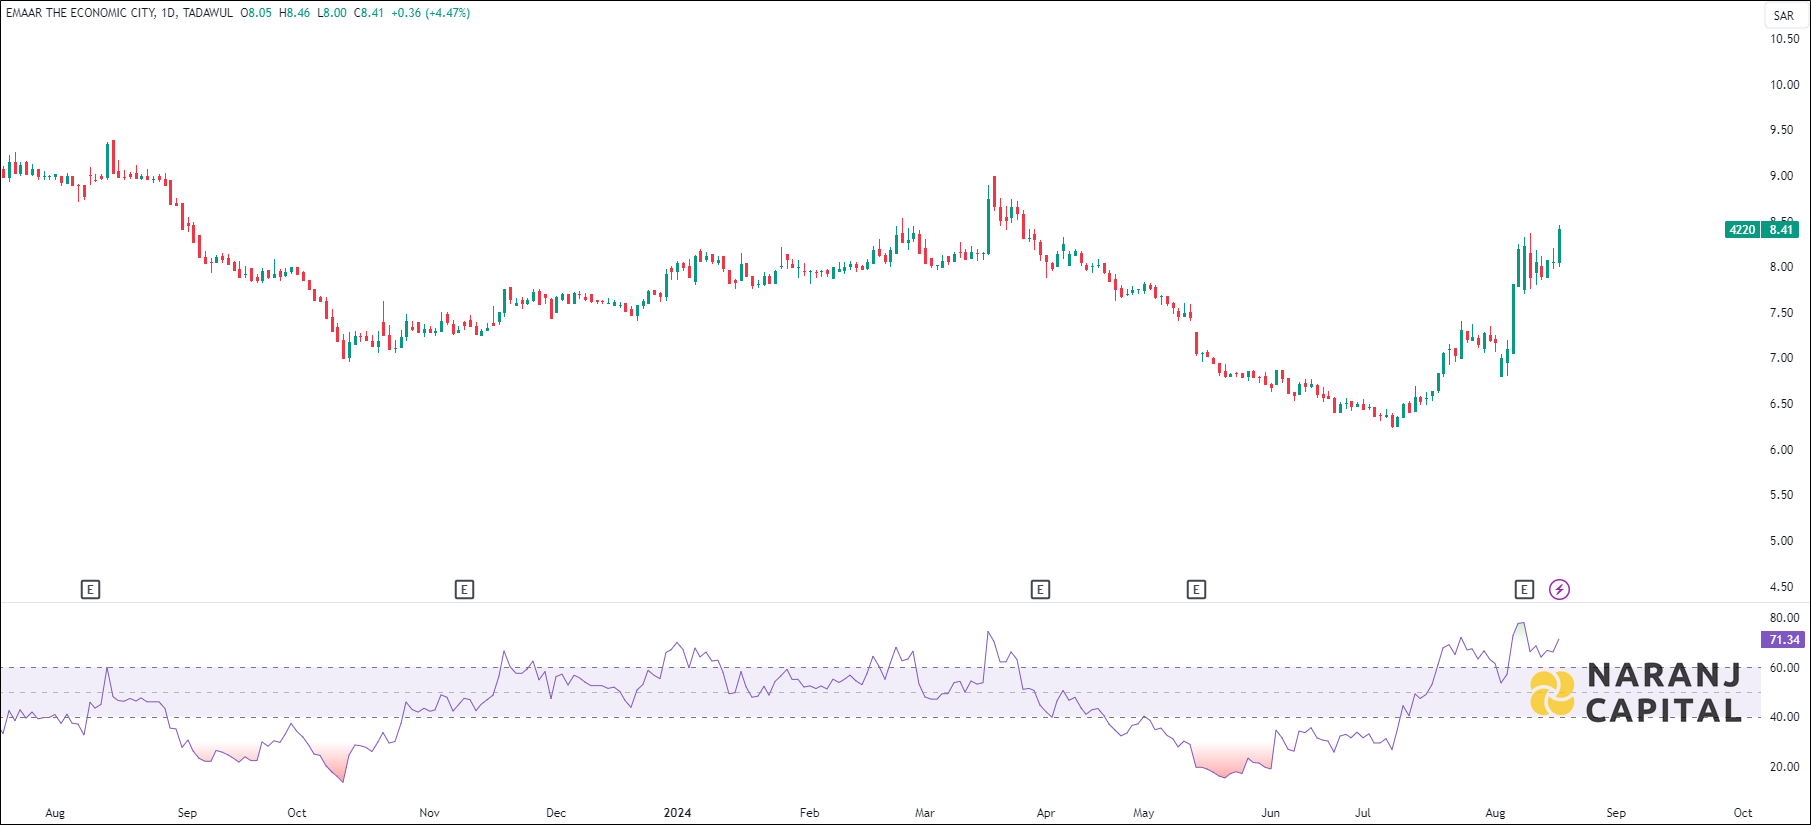Click the TADAWUL exchange text in legend
The width and height of the screenshot is (1811, 825).
pyautogui.click(x=208, y=13)
